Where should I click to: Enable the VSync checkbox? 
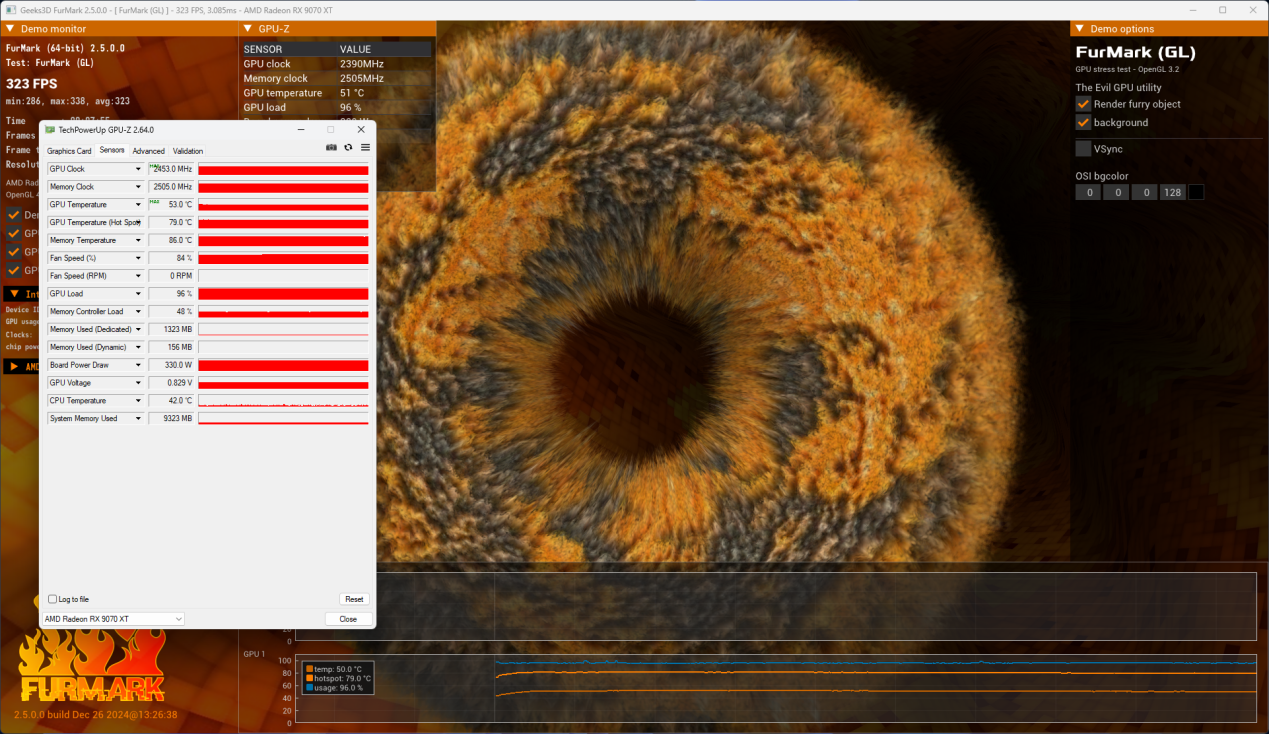click(1083, 149)
